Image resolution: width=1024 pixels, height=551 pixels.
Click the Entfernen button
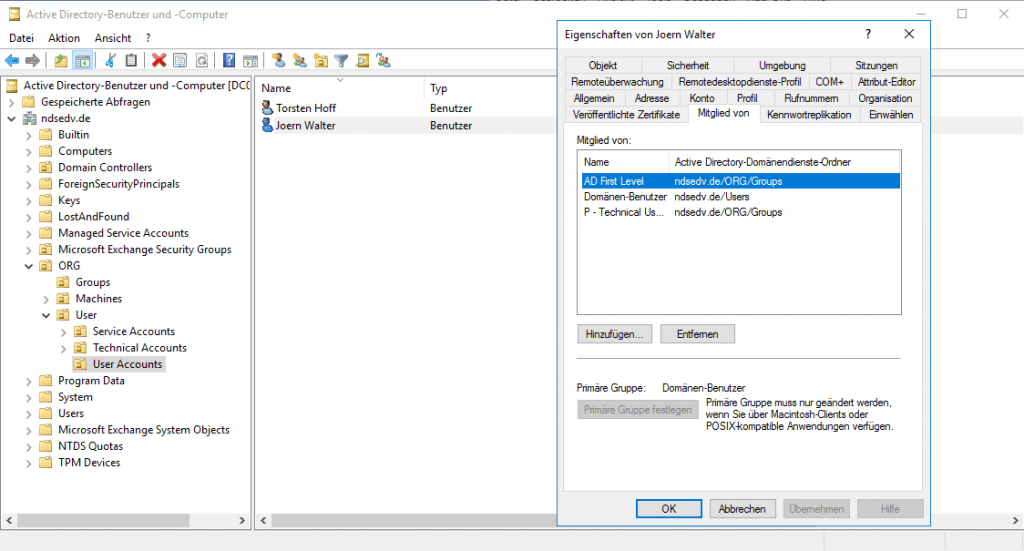pos(697,333)
